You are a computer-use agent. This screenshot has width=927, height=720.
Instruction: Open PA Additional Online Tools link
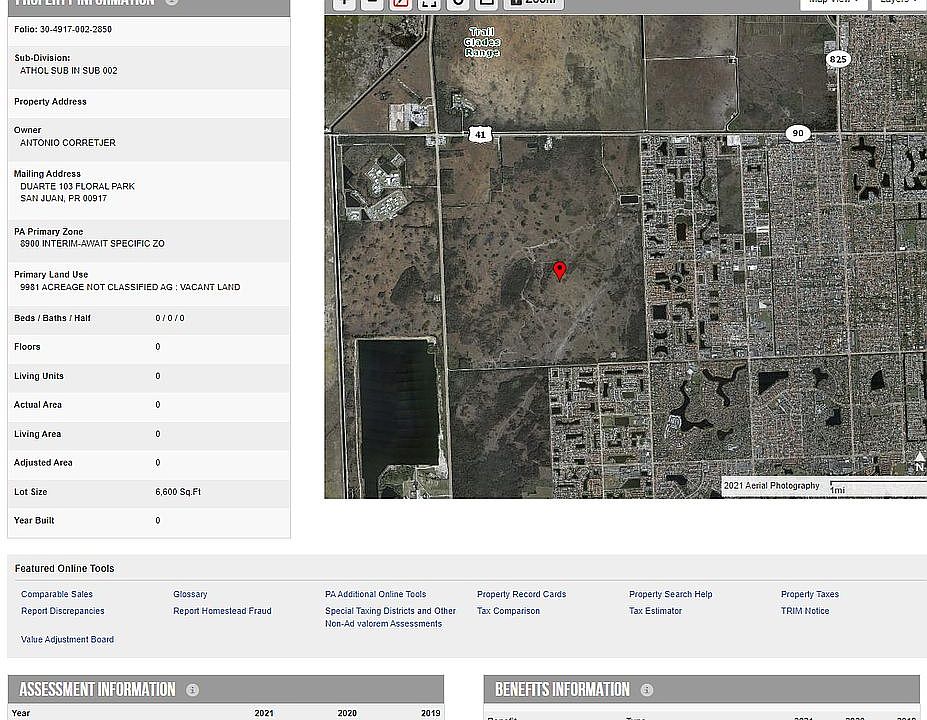375,594
